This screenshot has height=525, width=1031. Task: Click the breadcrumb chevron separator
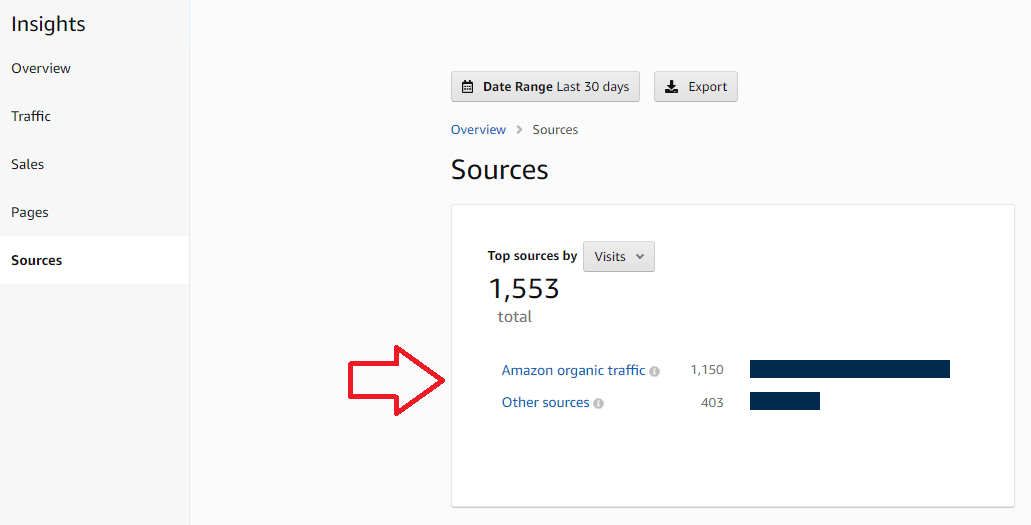pos(519,130)
